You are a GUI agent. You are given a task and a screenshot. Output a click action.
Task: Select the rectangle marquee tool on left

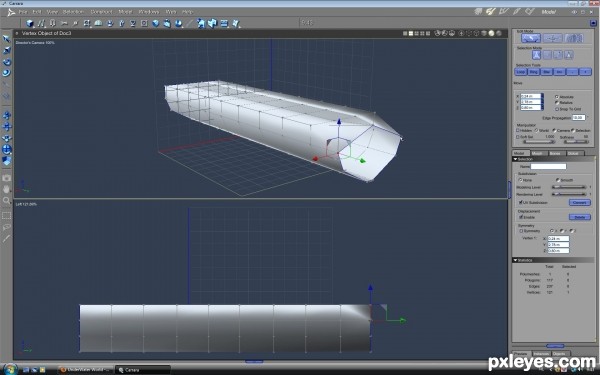click(7, 216)
